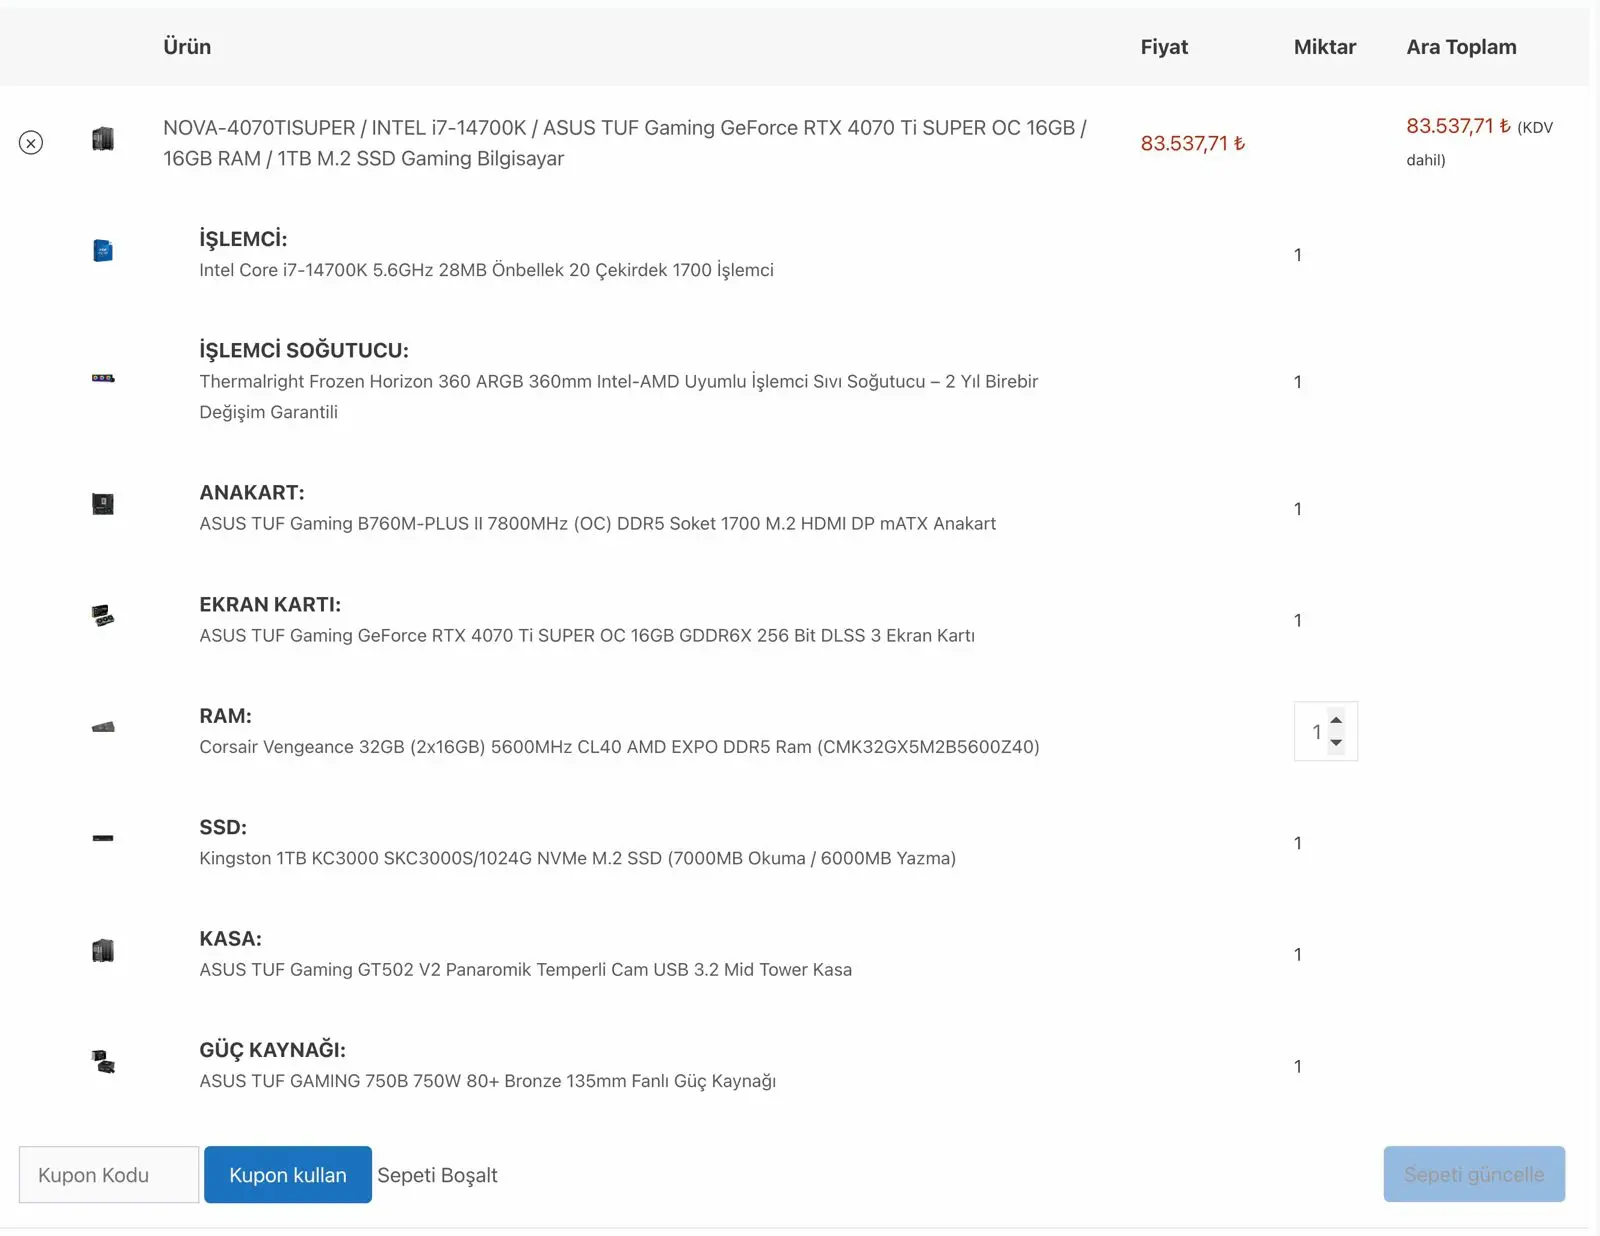Select the Kingston 1TB KC3000 description
This screenshot has width=1600, height=1236.
click(x=577, y=858)
